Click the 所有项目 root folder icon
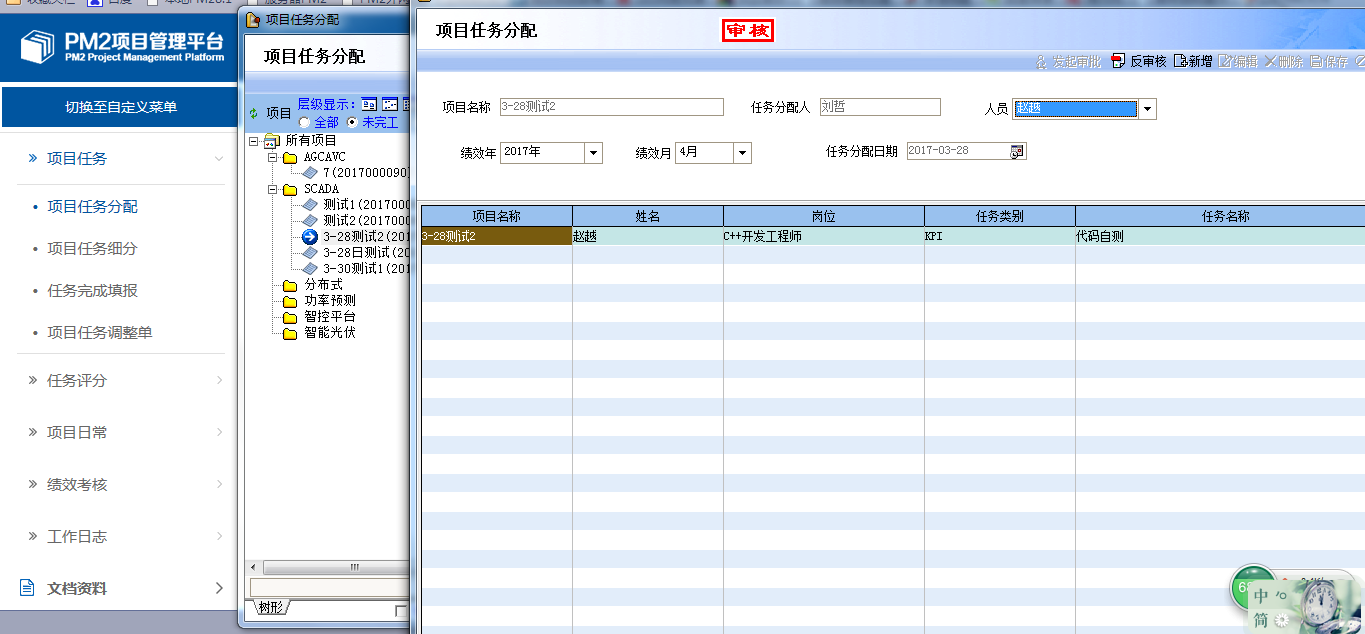1365x634 pixels. tap(271, 141)
